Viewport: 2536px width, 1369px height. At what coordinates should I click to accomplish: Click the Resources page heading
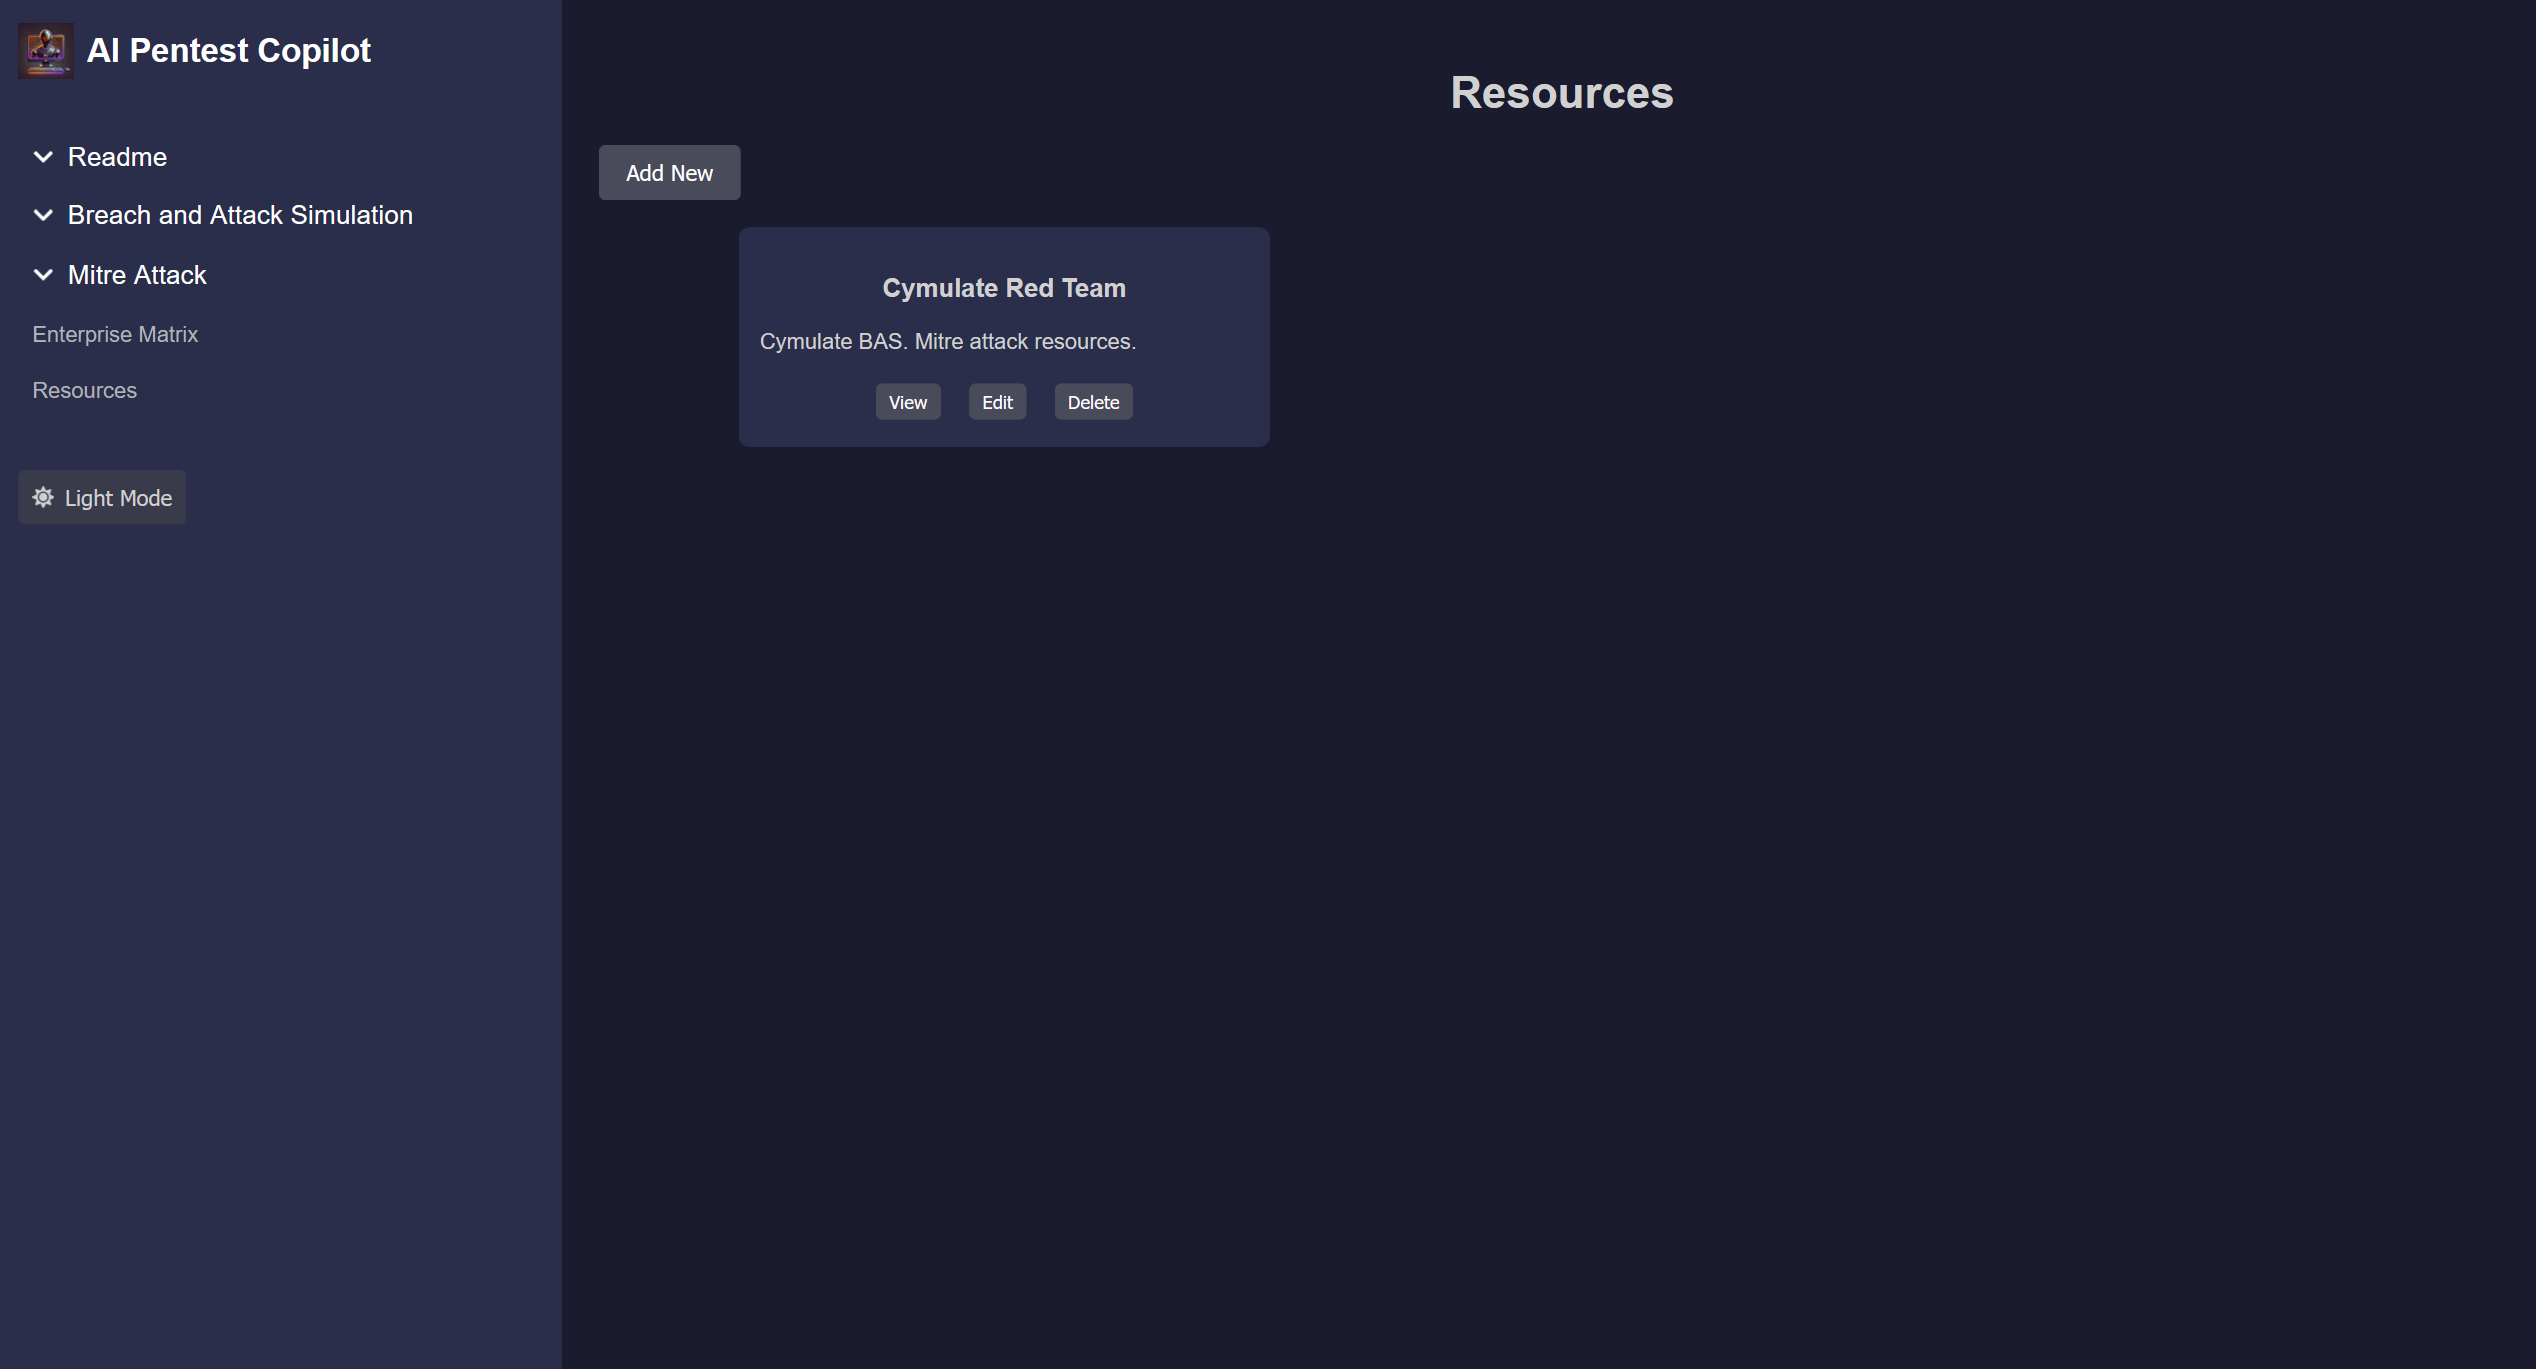pos(1561,93)
